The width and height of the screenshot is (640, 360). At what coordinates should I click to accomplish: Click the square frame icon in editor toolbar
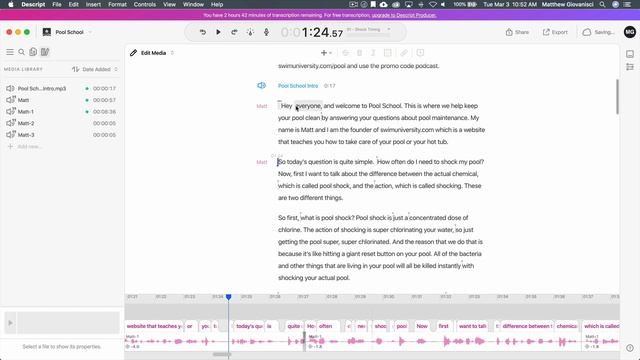(388, 53)
